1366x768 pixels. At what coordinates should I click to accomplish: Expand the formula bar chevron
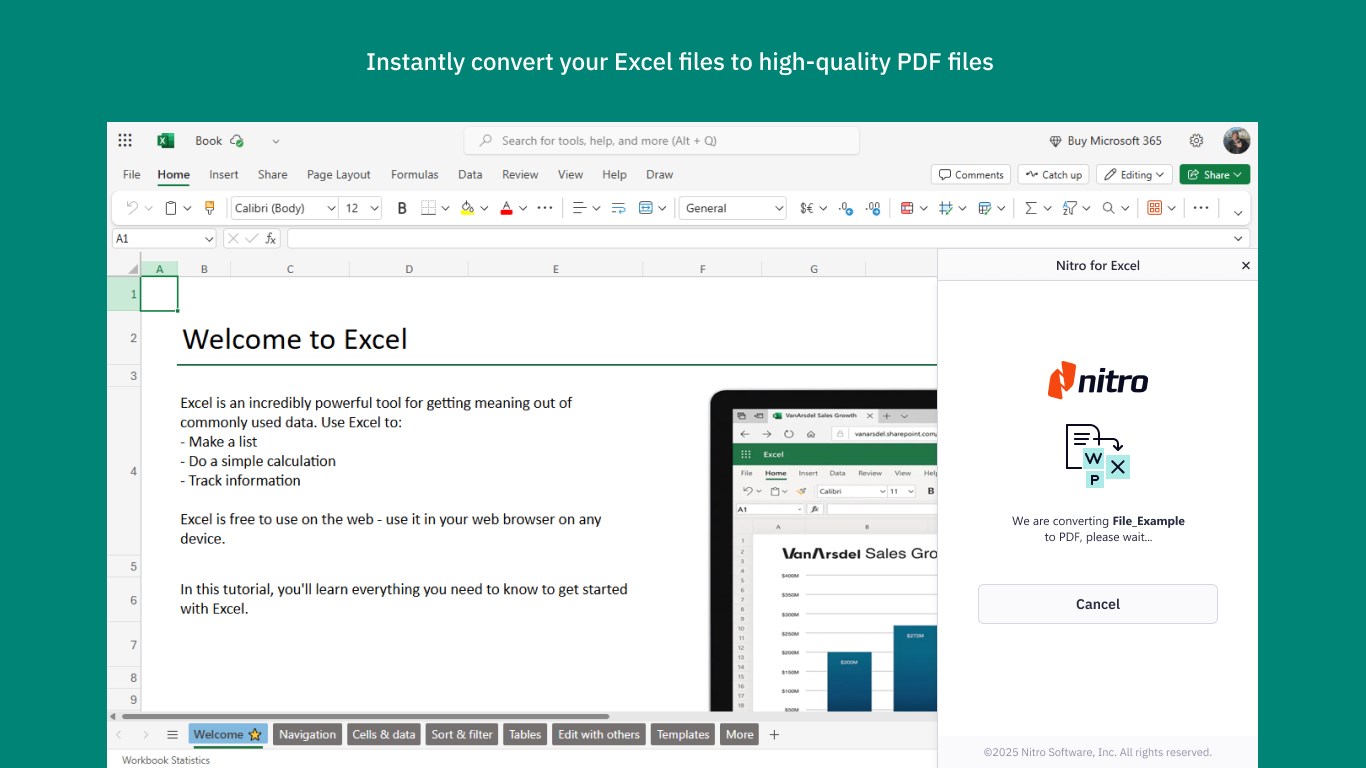(1239, 239)
